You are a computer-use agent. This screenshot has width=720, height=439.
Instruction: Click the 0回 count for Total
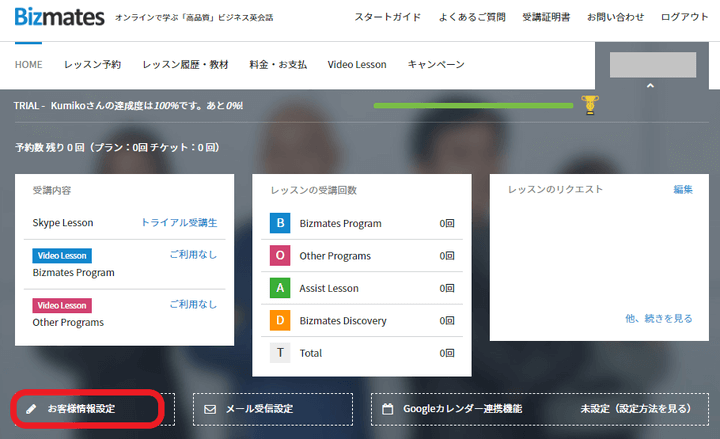[447, 353]
